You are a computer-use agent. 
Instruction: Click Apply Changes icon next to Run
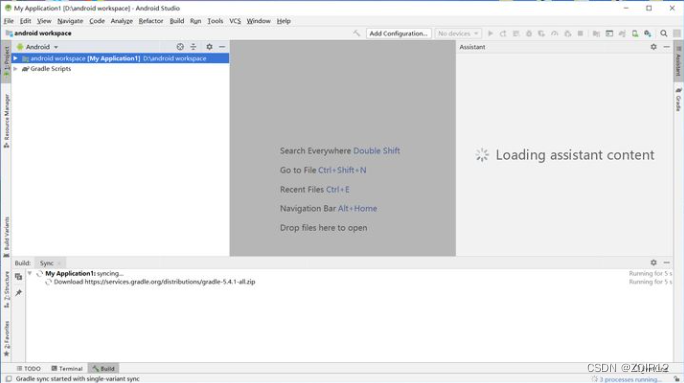(x=503, y=34)
